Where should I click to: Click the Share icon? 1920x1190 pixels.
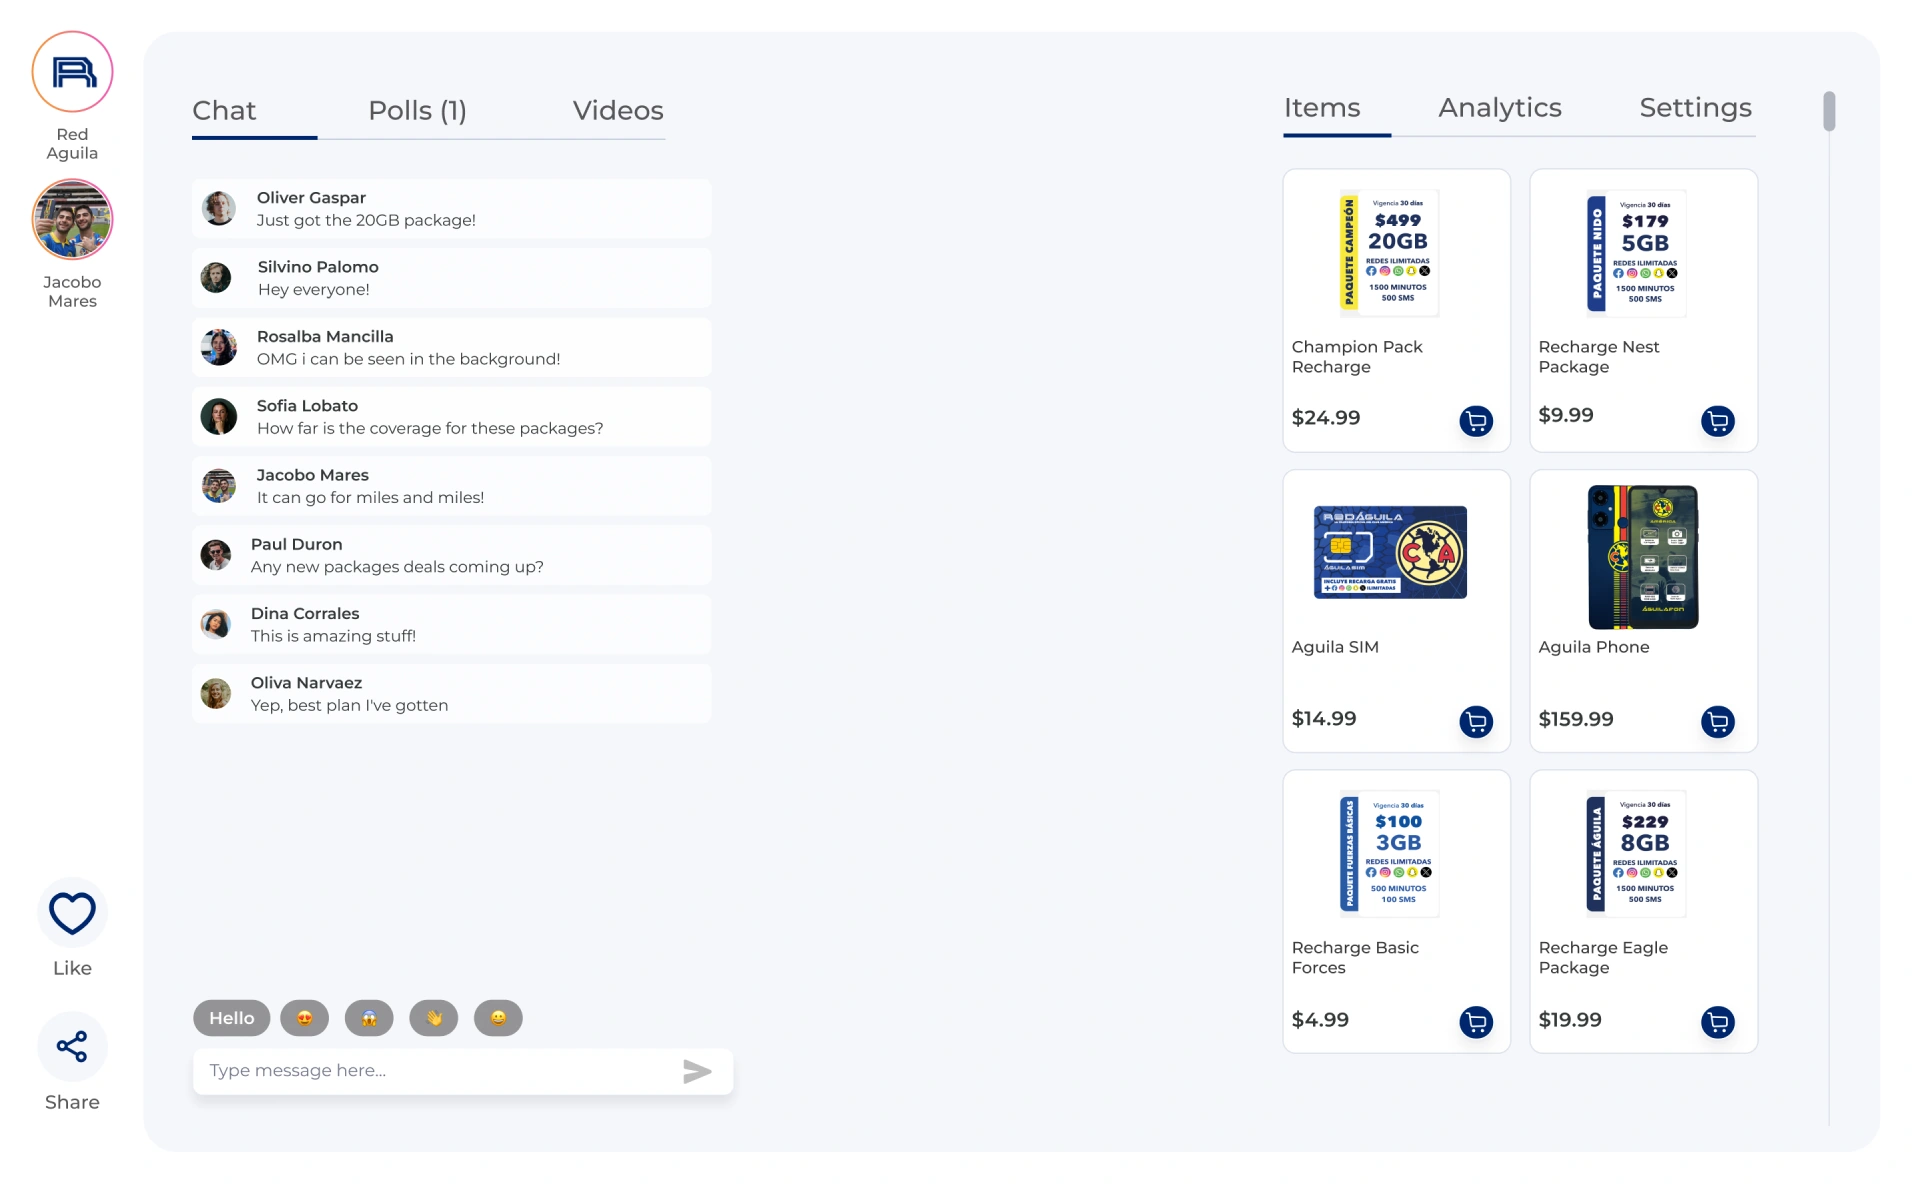point(72,1047)
